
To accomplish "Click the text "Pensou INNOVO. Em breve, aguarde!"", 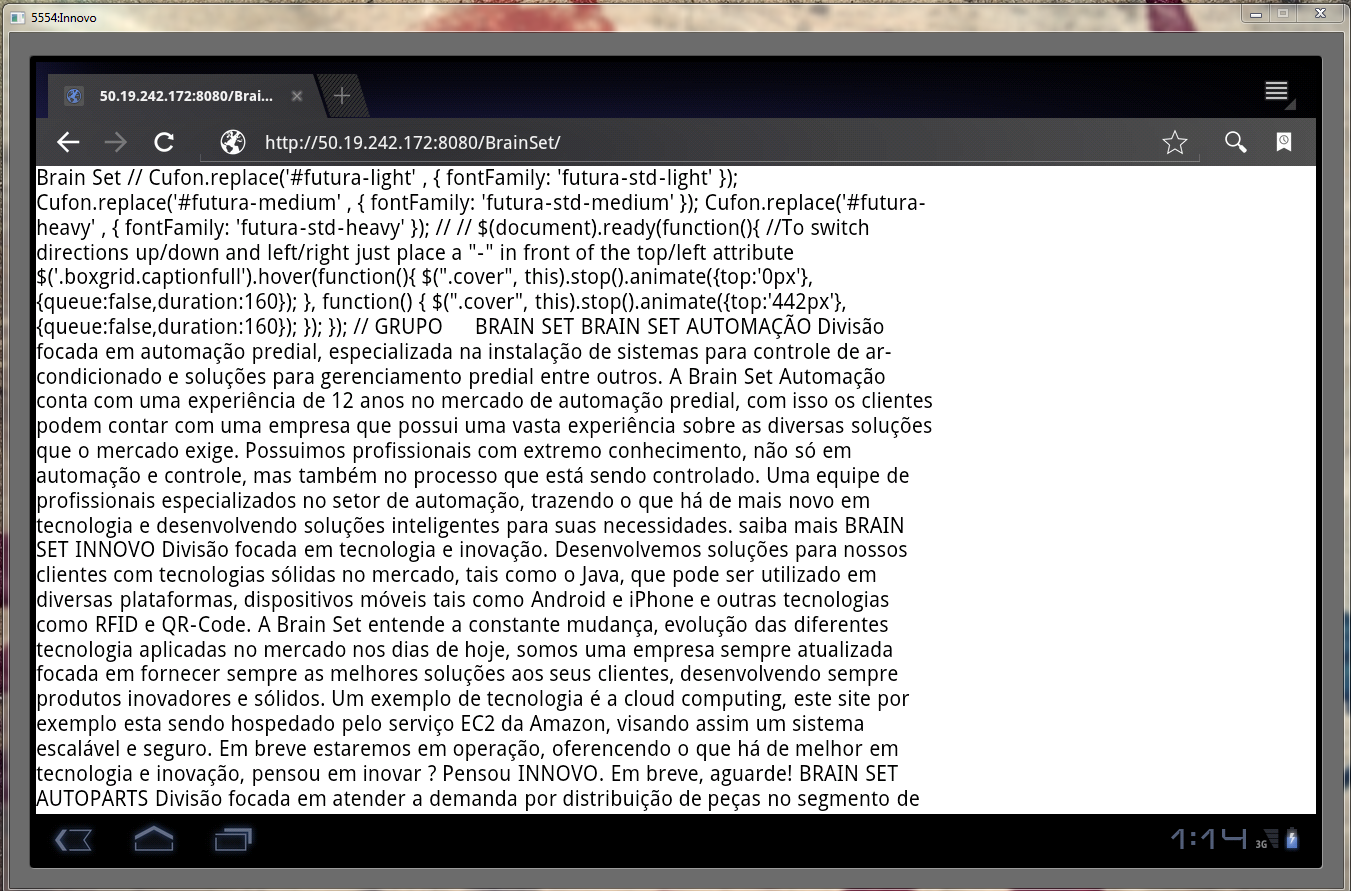I will (617, 774).
